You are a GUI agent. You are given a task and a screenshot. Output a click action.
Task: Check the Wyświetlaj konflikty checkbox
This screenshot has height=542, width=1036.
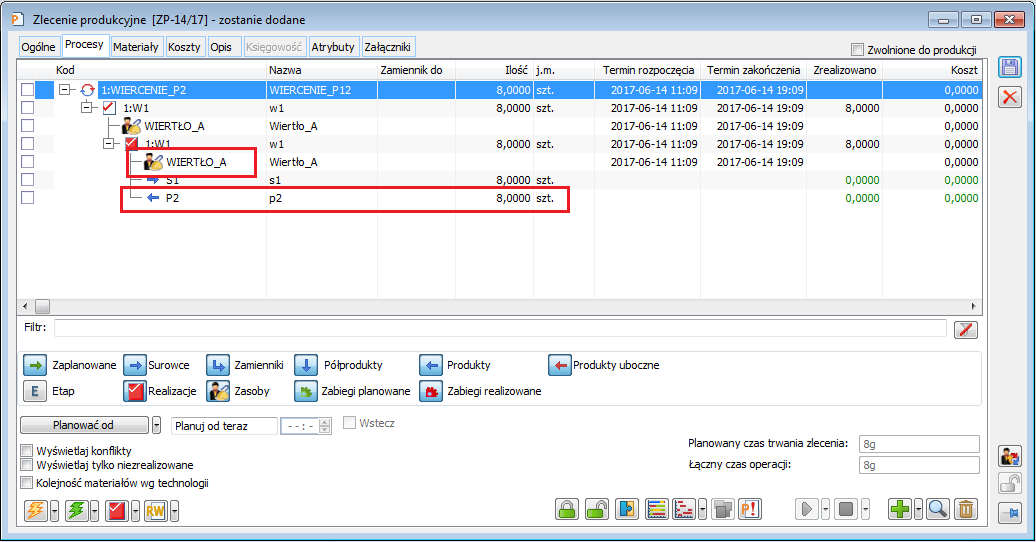[27, 451]
